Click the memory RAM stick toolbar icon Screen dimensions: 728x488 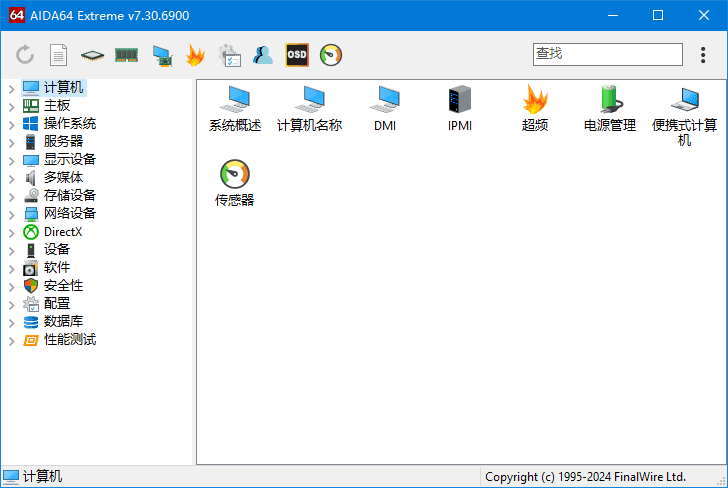pyautogui.click(x=126, y=55)
